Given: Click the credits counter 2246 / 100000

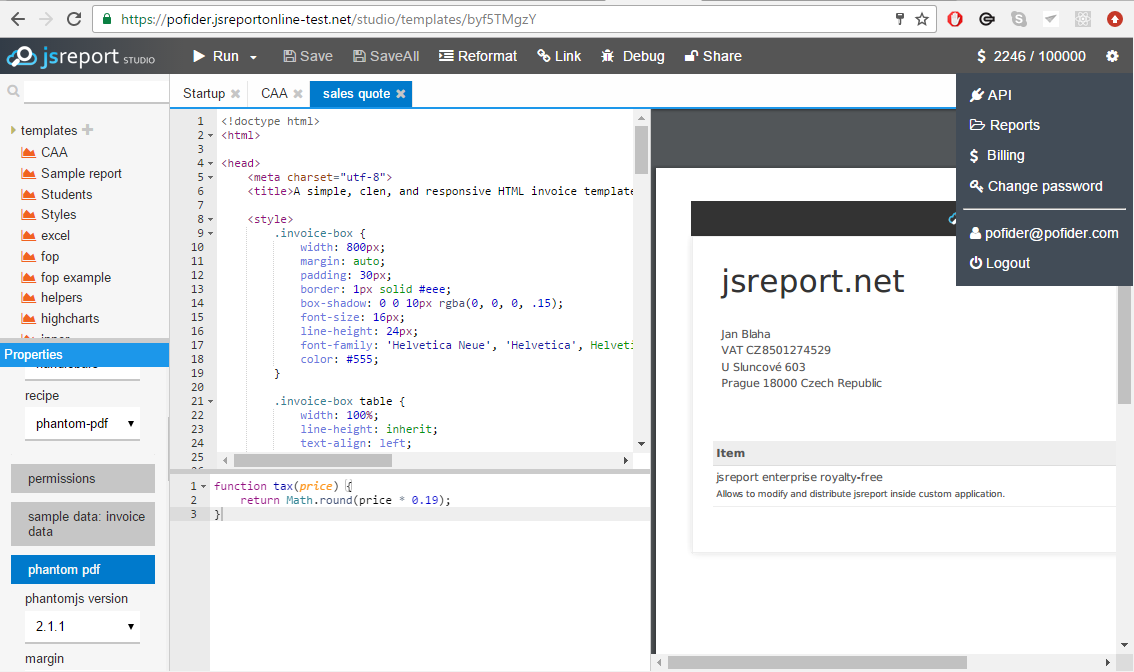Looking at the screenshot, I should (1031, 56).
